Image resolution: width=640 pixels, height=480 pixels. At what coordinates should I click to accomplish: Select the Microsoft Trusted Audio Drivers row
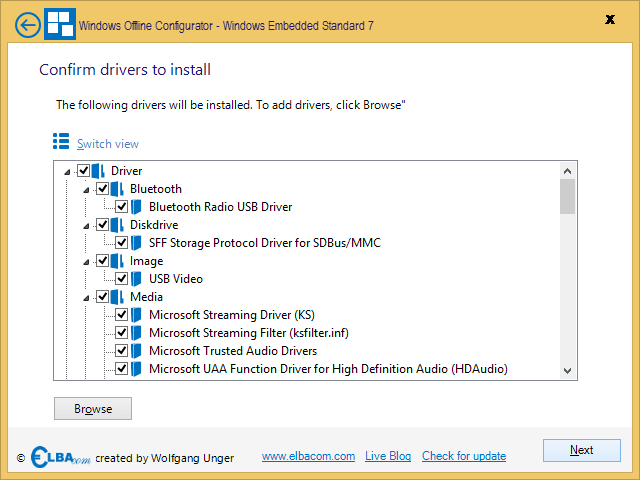point(233,350)
